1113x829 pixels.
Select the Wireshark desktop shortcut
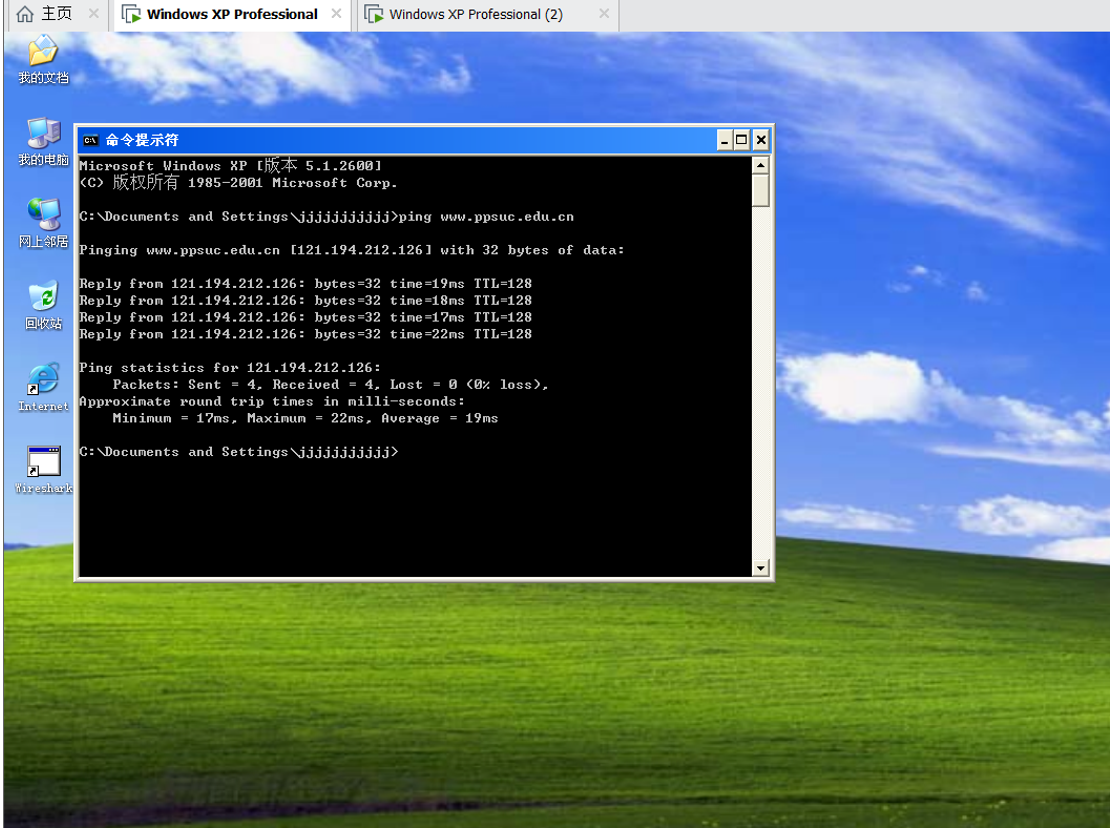tap(43, 470)
